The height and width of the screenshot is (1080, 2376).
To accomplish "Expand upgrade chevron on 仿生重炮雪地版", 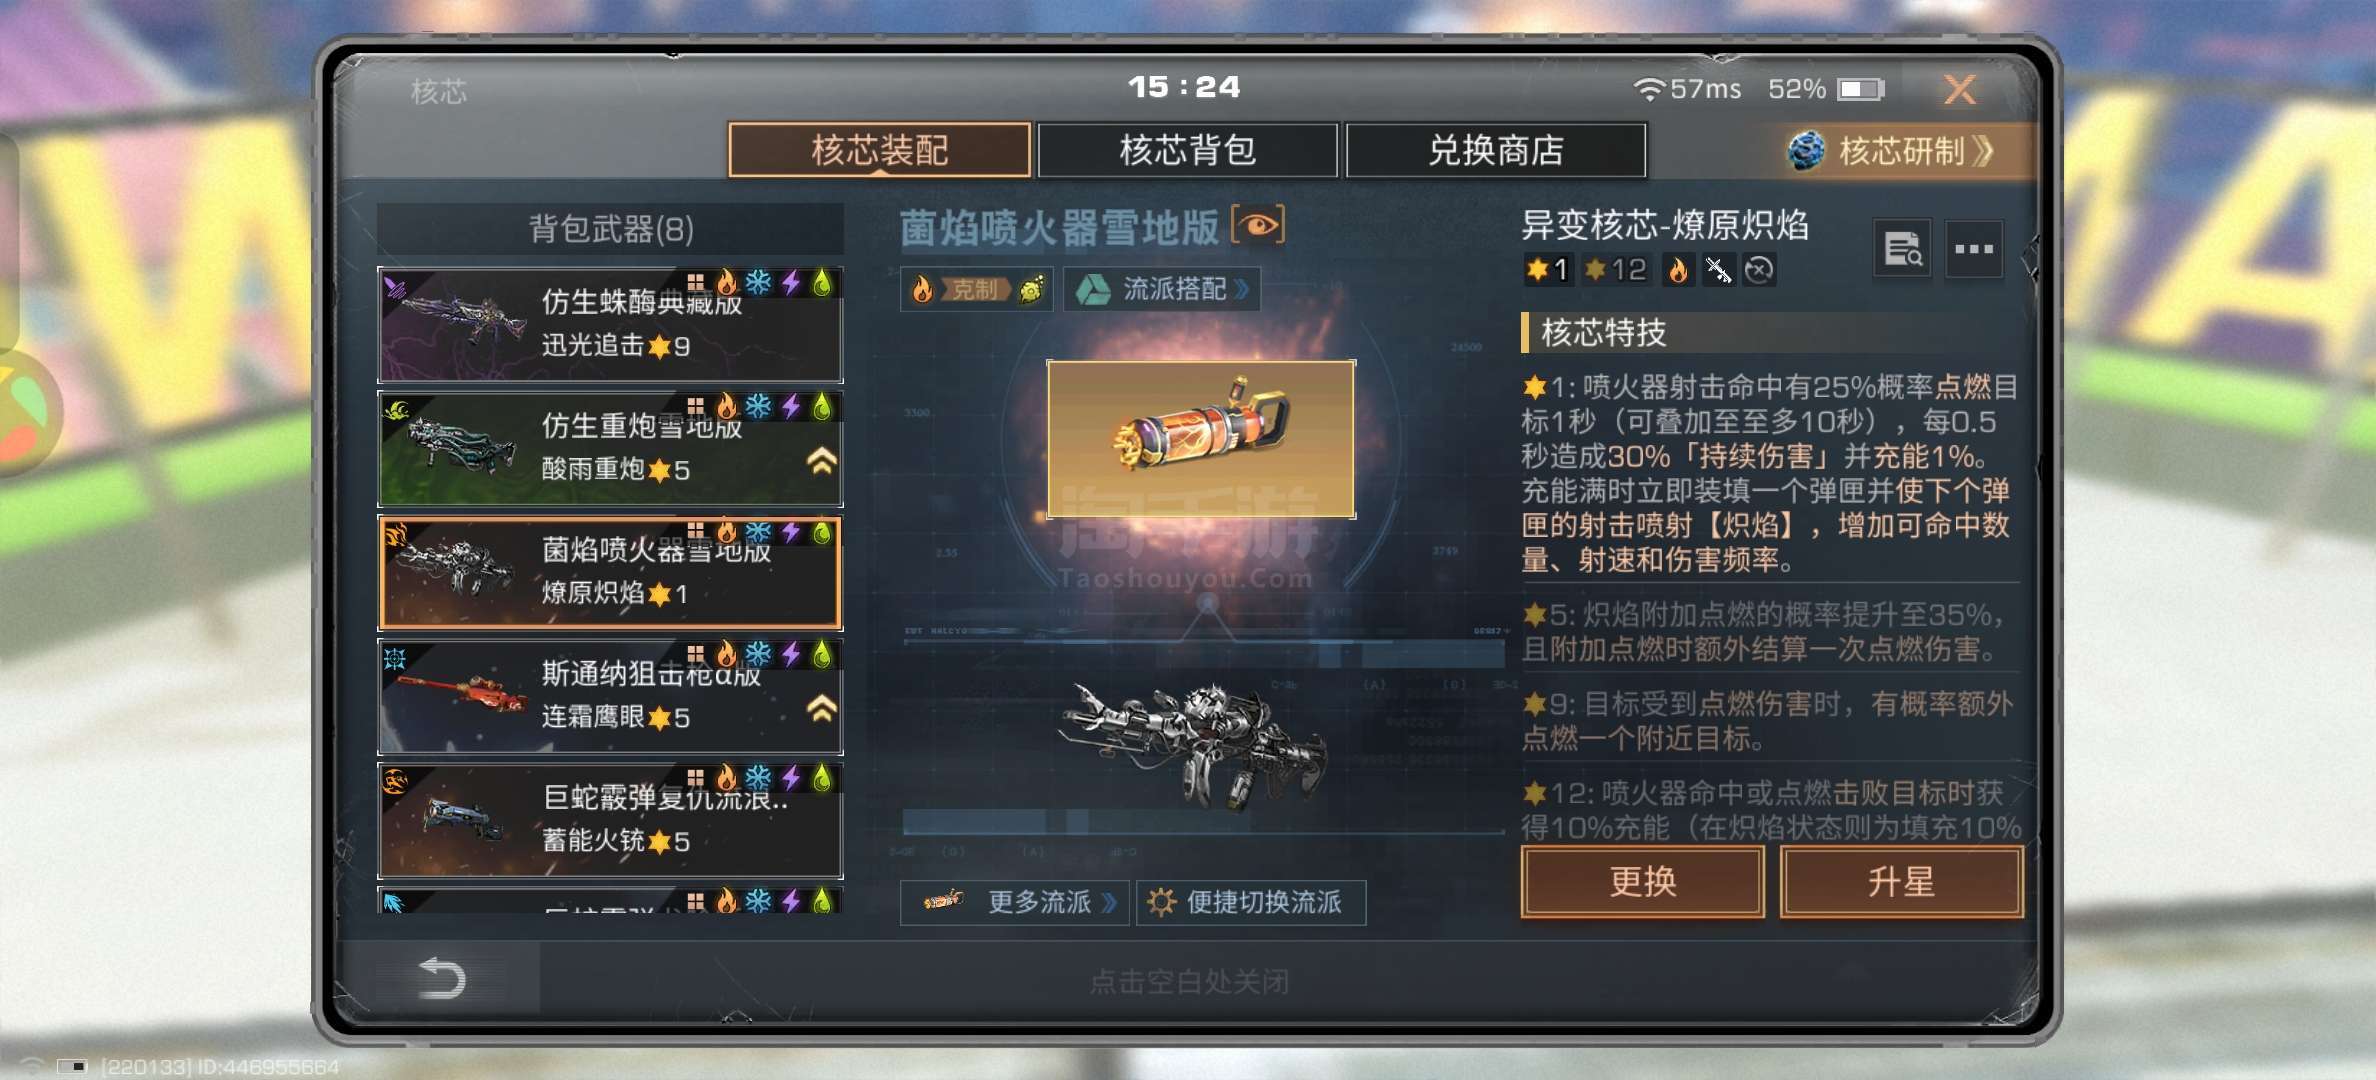I will pos(821,461).
